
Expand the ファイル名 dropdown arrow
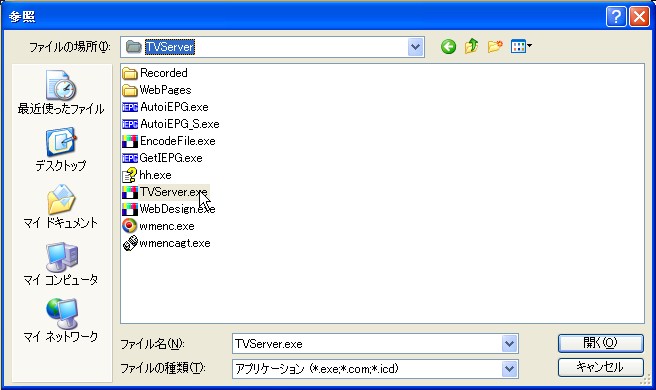click(x=509, y=344)
